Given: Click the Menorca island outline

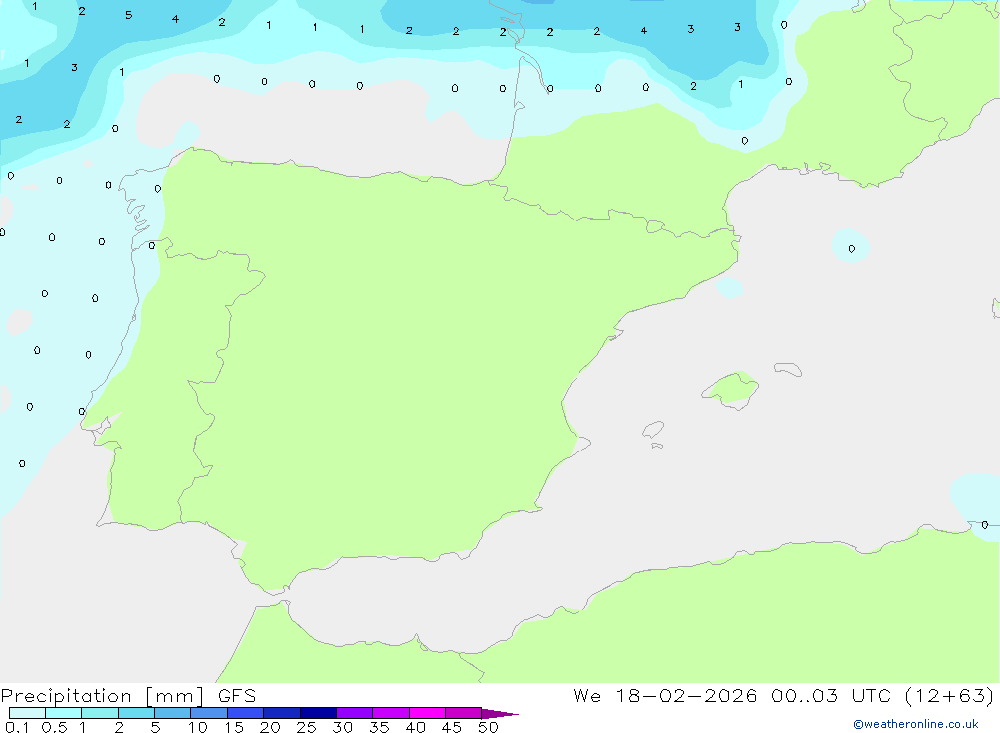Looking at the screenshot, I should pos(788,369).
